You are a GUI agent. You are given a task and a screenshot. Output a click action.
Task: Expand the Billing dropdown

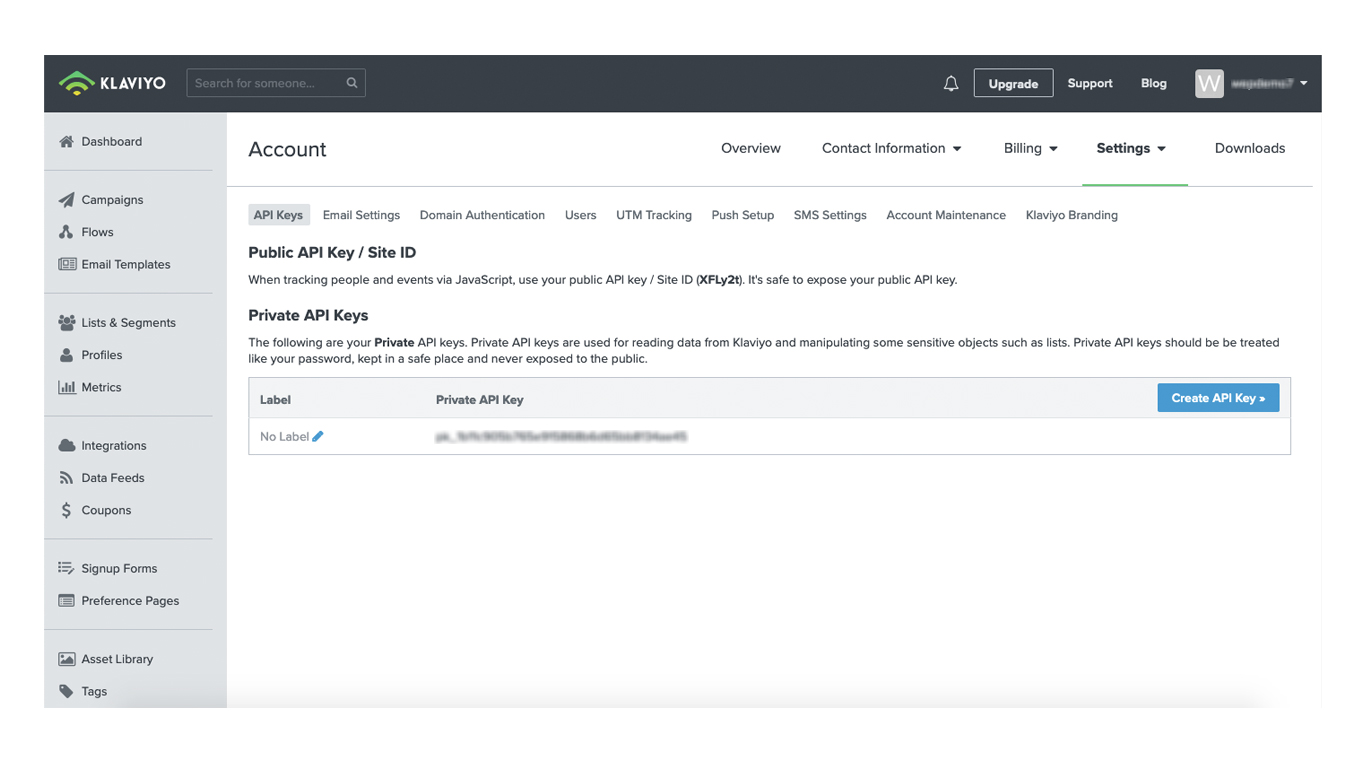1031,148
